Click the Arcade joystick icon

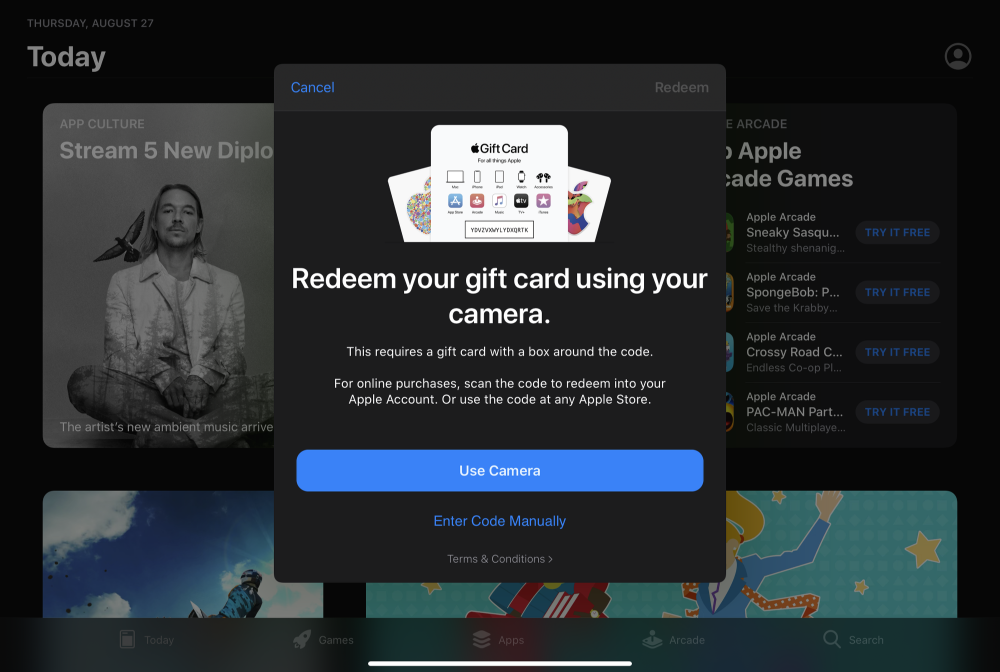tap(652, 639)
